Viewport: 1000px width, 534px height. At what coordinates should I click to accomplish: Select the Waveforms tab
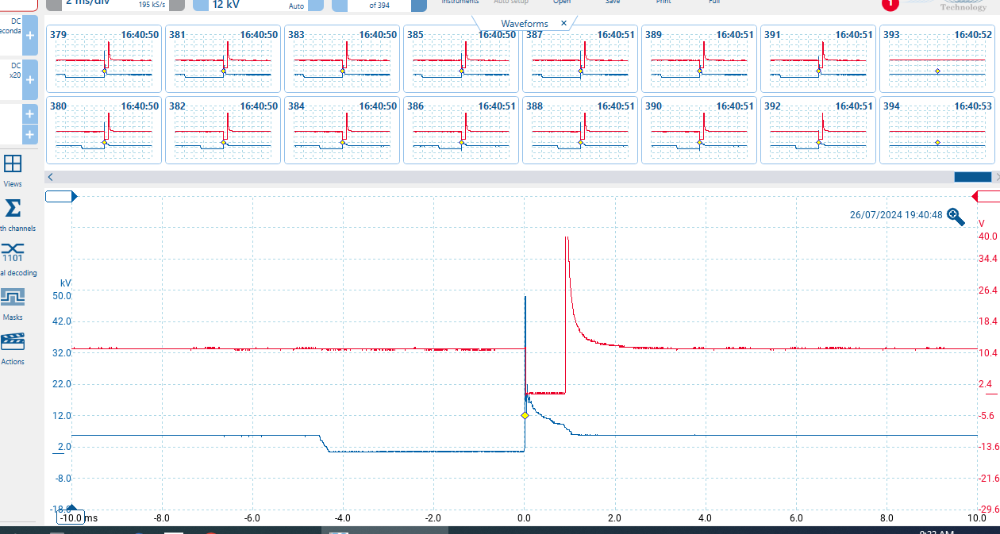click(x=524, y=22)
